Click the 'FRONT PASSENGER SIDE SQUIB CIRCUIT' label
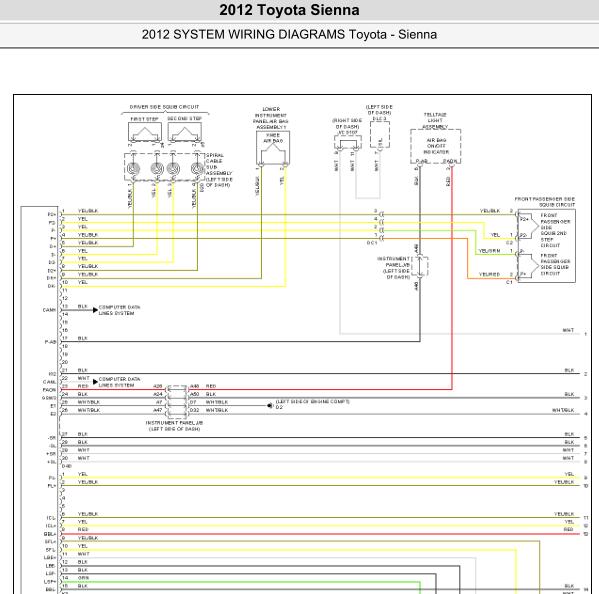The image size is (599, 594). 545,202
